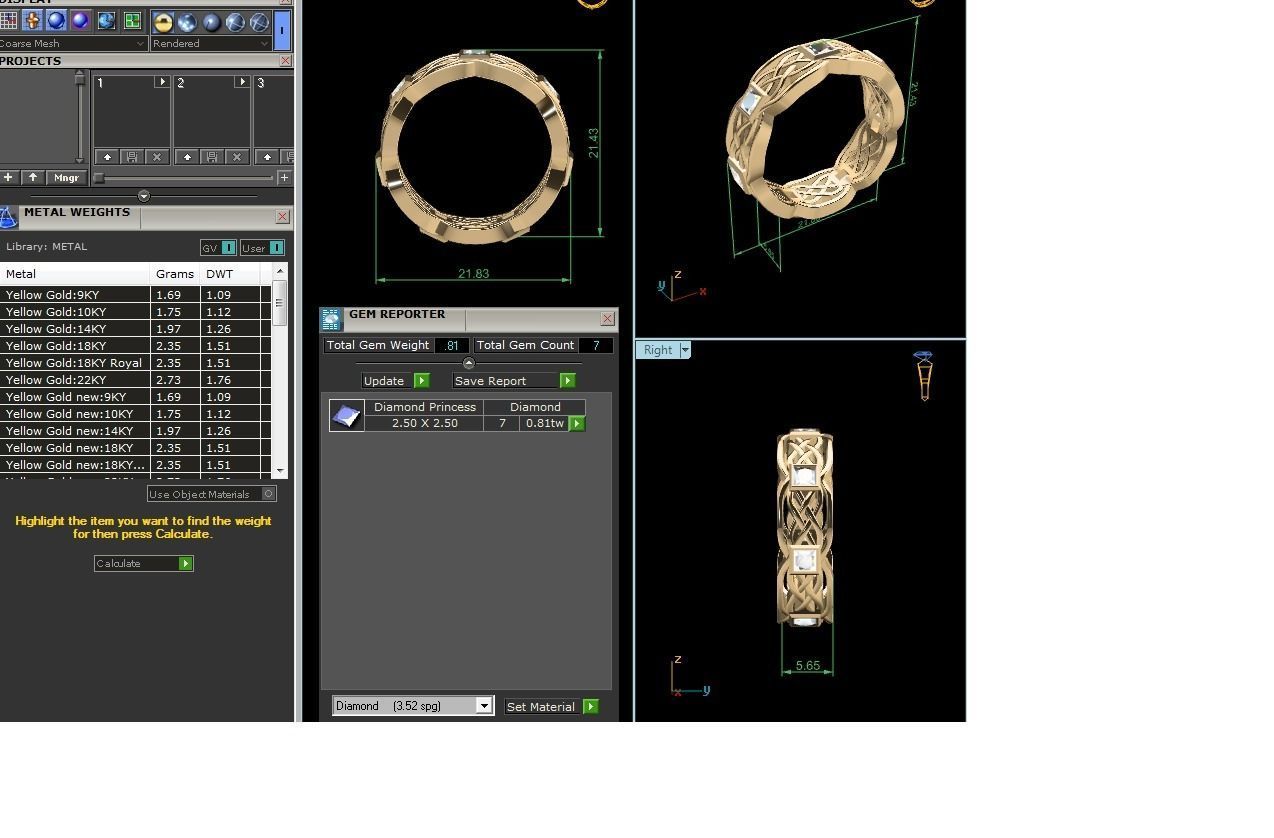Click the Metal Weights panel scale icon

(8, 217)
